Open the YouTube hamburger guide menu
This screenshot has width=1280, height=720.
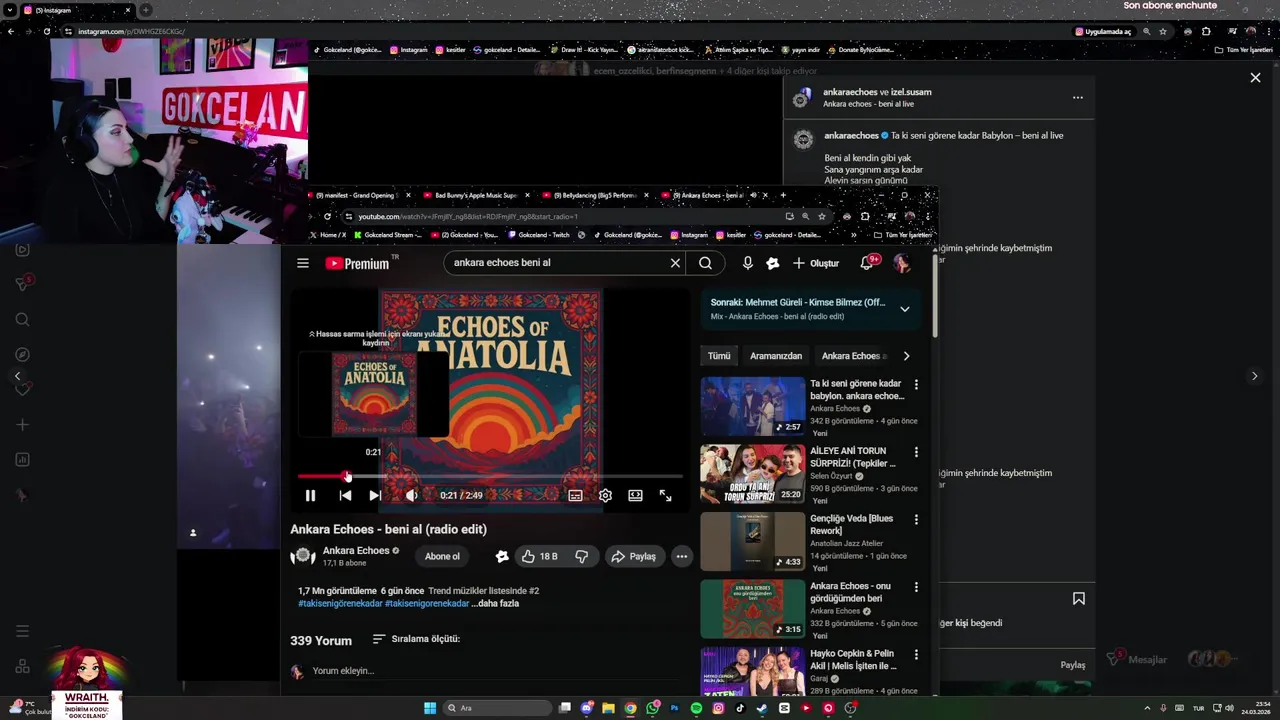[x=303, y=263]
